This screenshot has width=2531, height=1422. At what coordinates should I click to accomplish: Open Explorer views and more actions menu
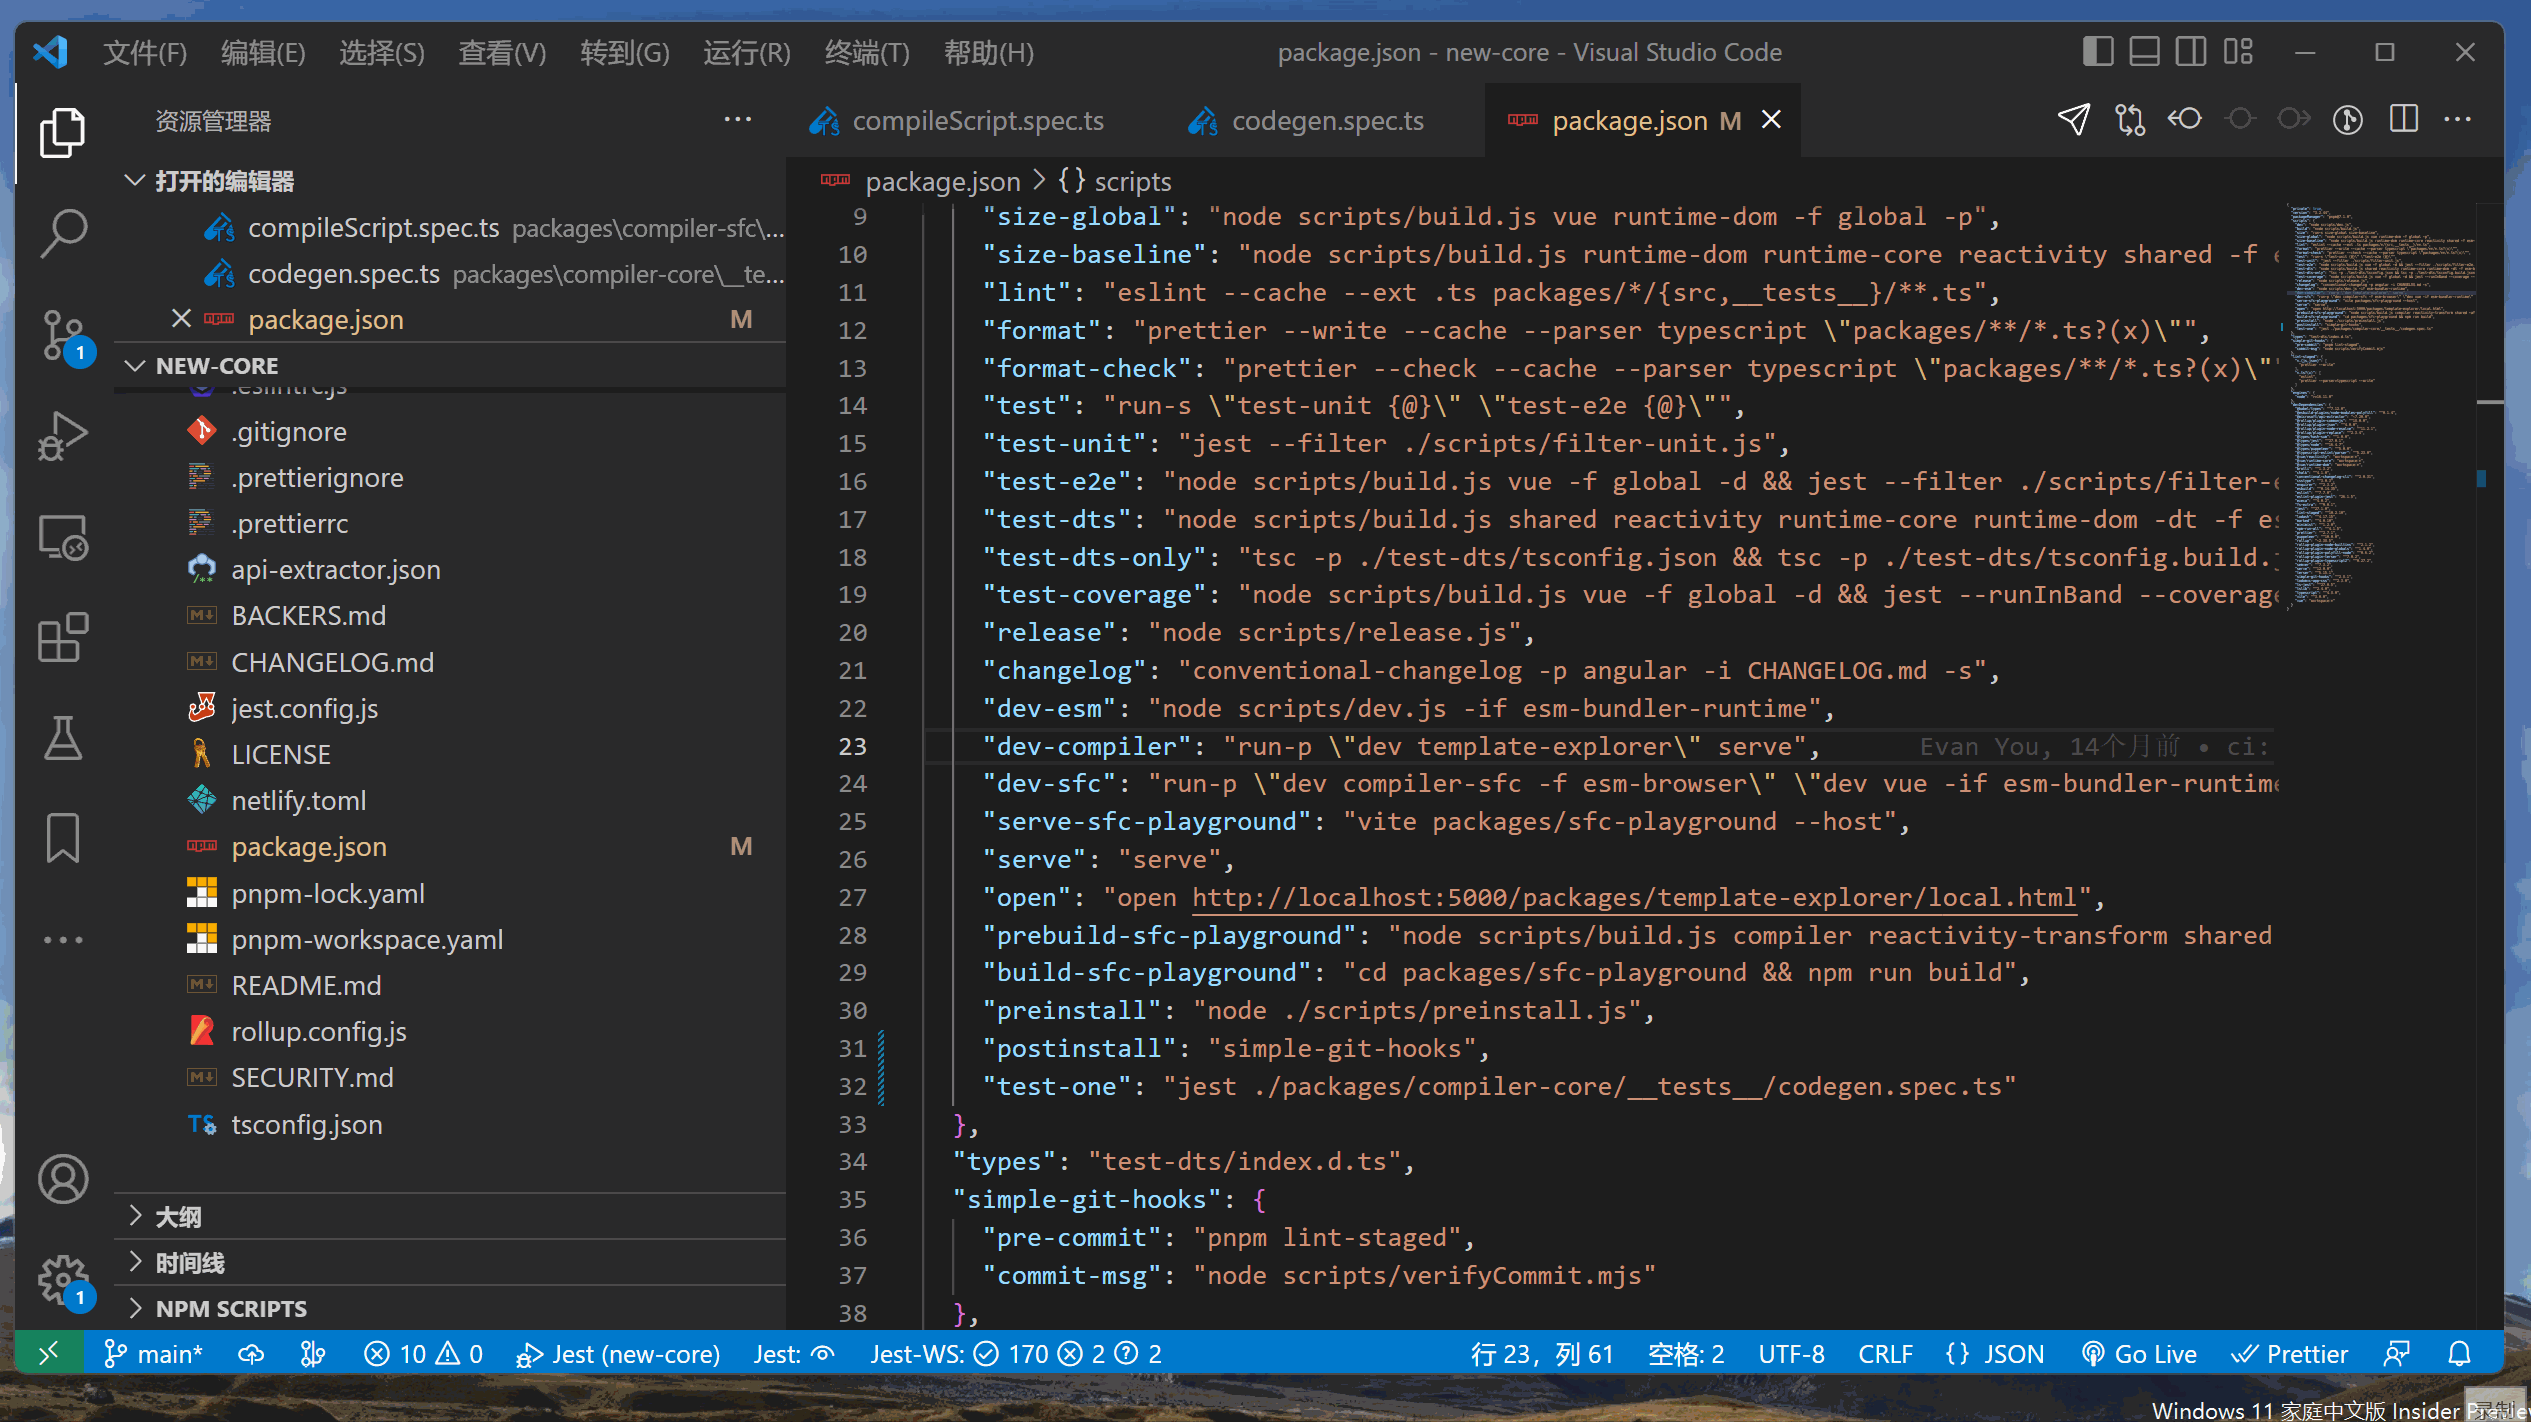coord(738,120)
